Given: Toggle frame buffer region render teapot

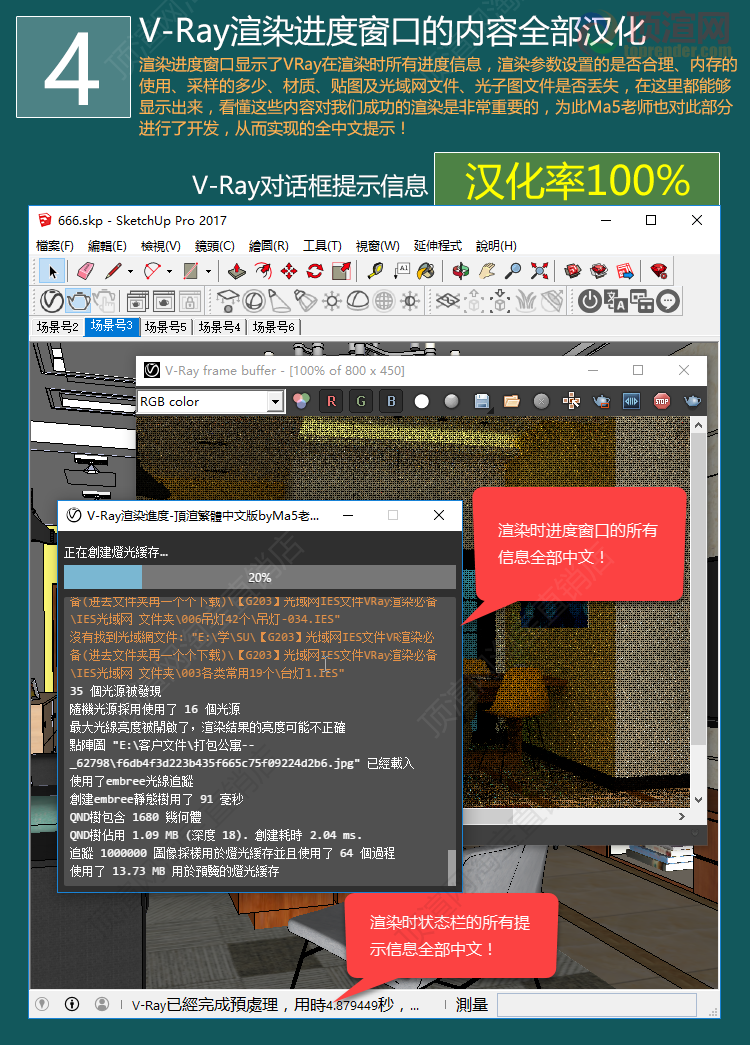Looking at the screenshot, I should point(601,401).
